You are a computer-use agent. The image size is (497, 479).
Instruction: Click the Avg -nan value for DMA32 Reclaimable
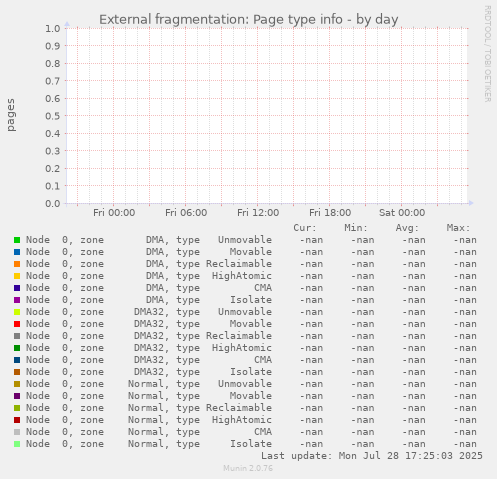[x=414, y=336]
